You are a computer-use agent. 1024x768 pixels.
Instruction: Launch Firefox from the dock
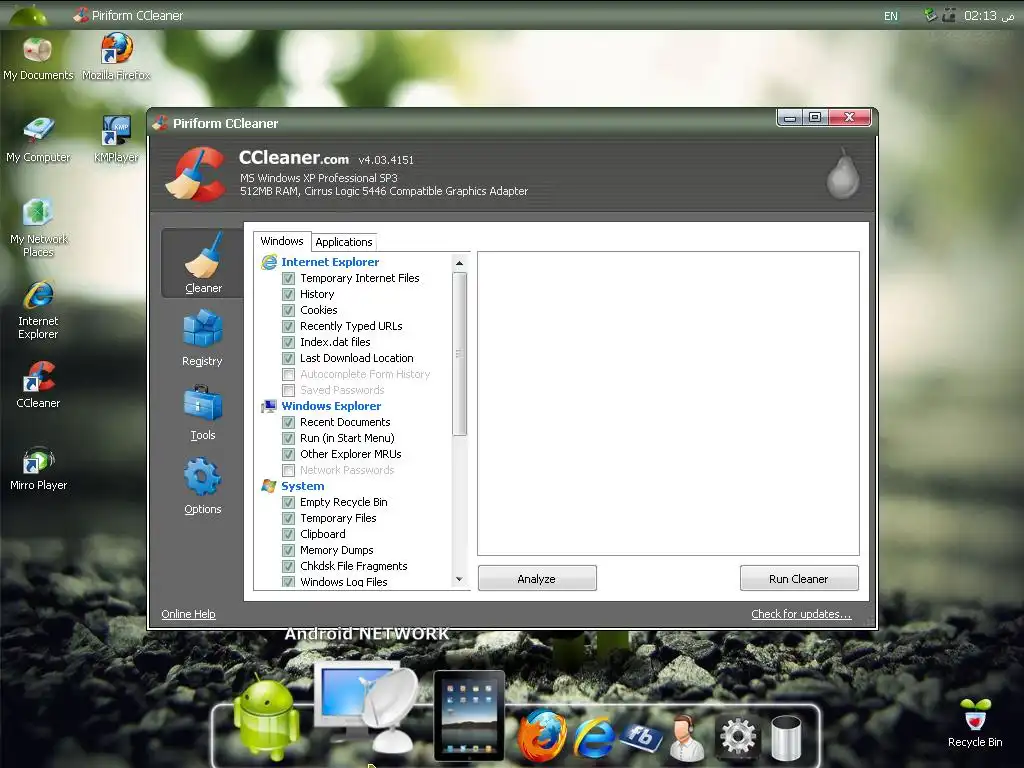tap(542, 735)
